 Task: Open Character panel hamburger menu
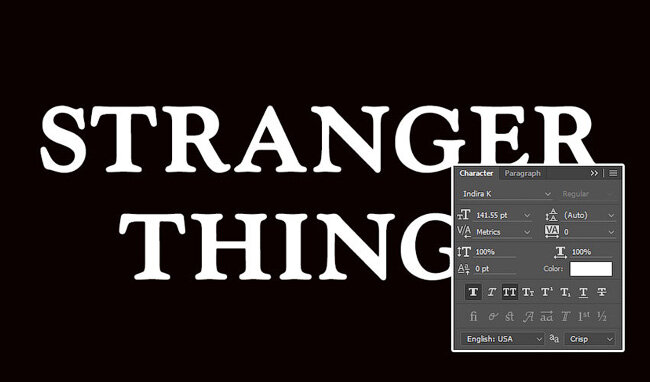(613, 173)
